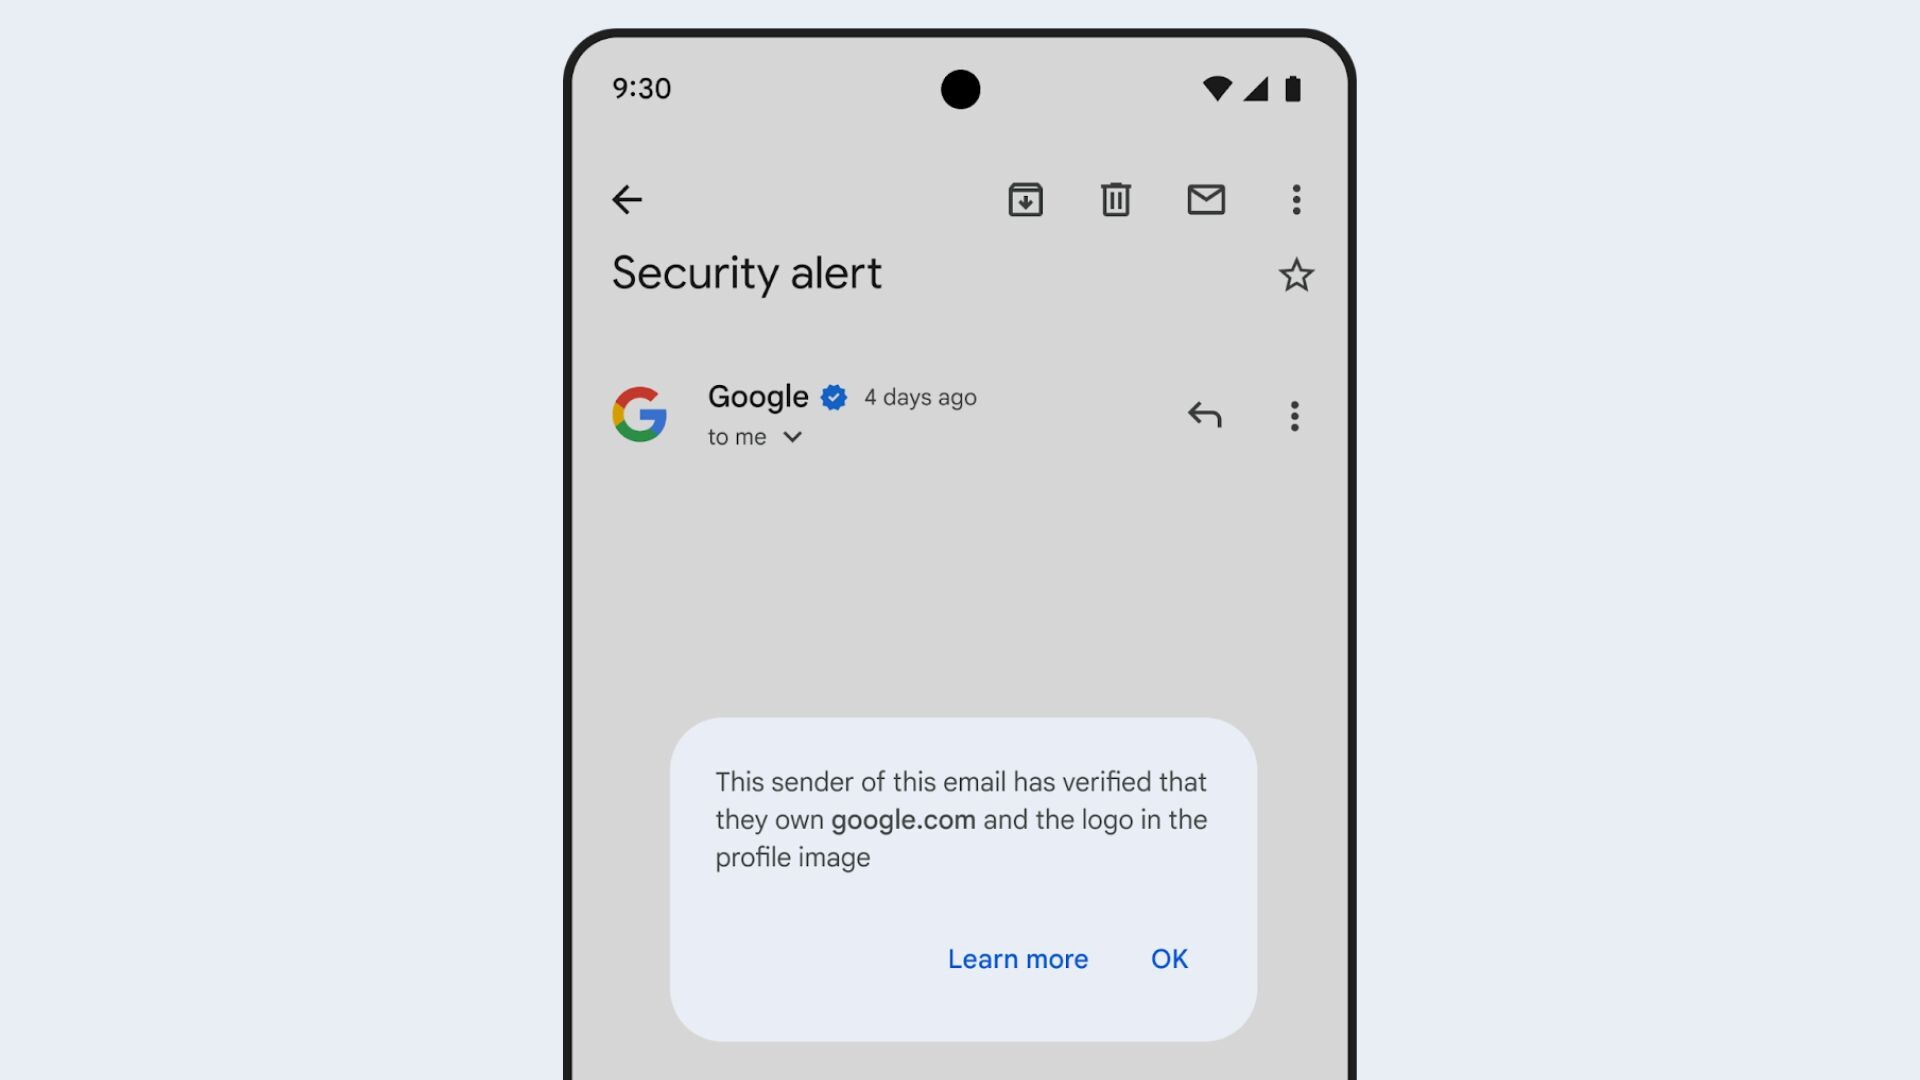The height and width of the screenshot is (1080, 1920).
Task: Tap the more options icon on toolbar
Action: point(1296,199)
